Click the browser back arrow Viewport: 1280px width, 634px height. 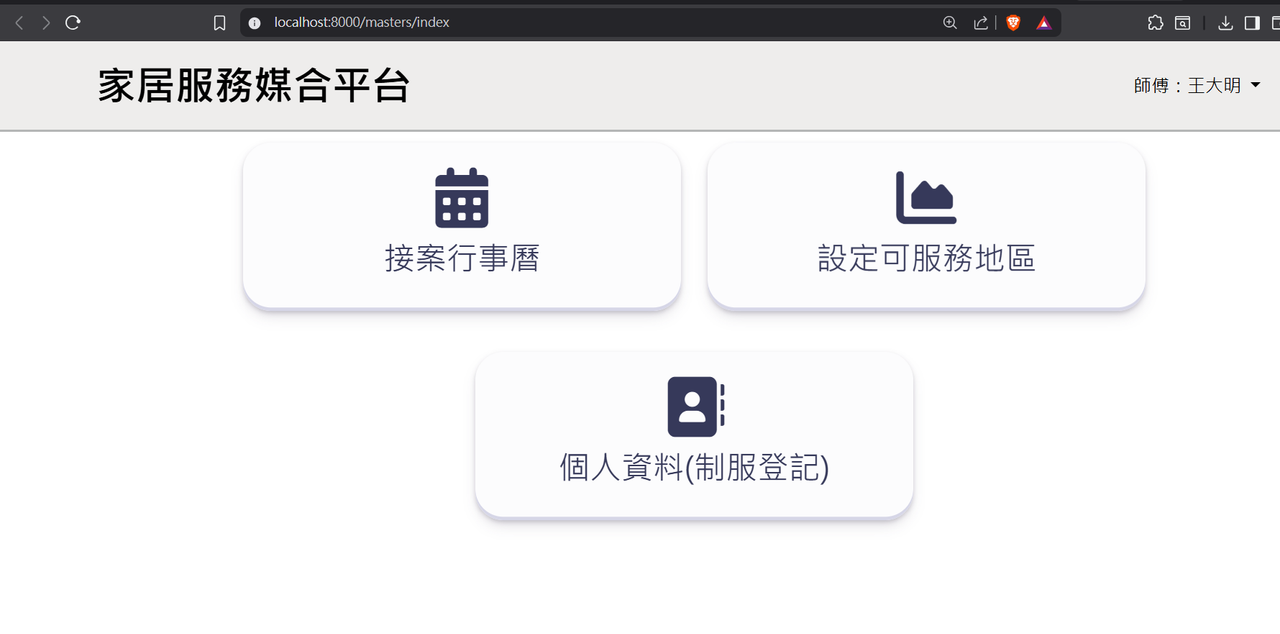tap(19, 22)
